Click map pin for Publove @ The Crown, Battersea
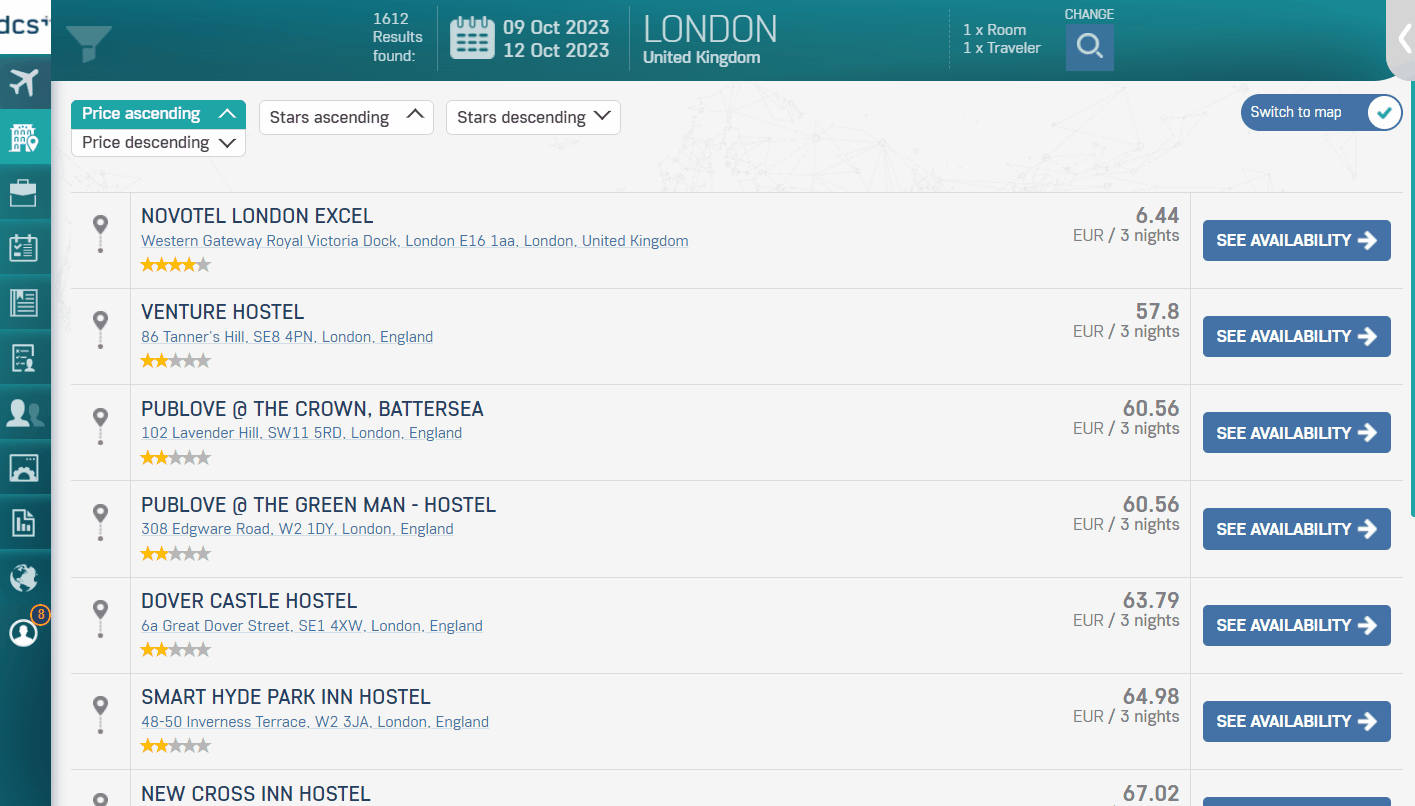The height and width of the screenshot is (806, 1415). tap(100, 425)
